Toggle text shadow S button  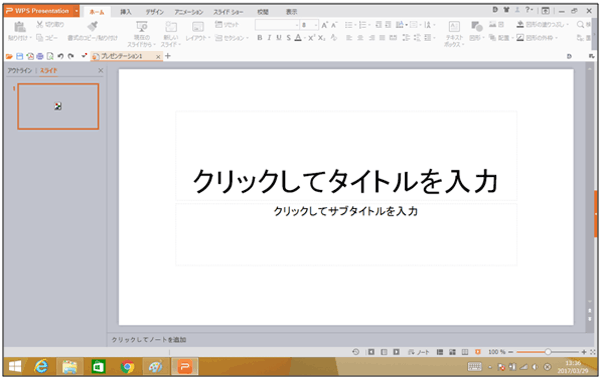click(x=289, y=37)
